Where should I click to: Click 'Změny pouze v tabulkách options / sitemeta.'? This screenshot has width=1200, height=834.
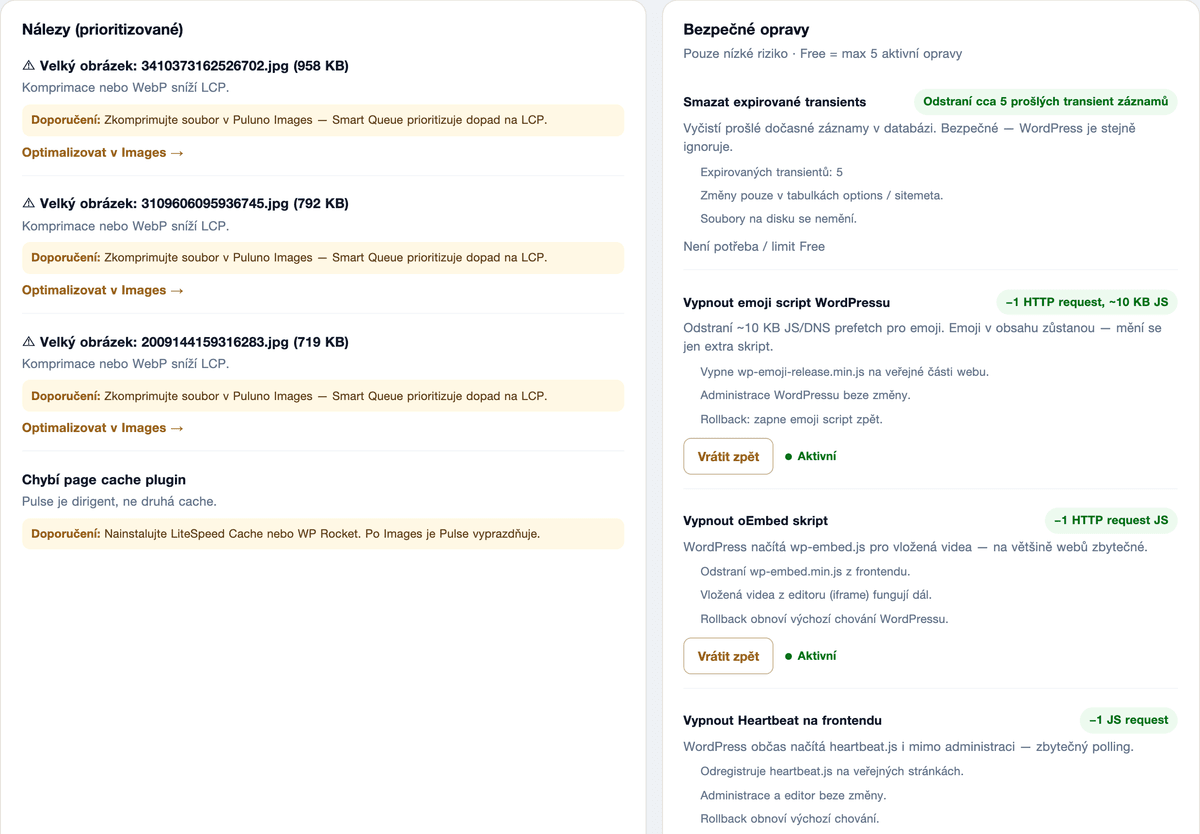(x=822, y=195)
